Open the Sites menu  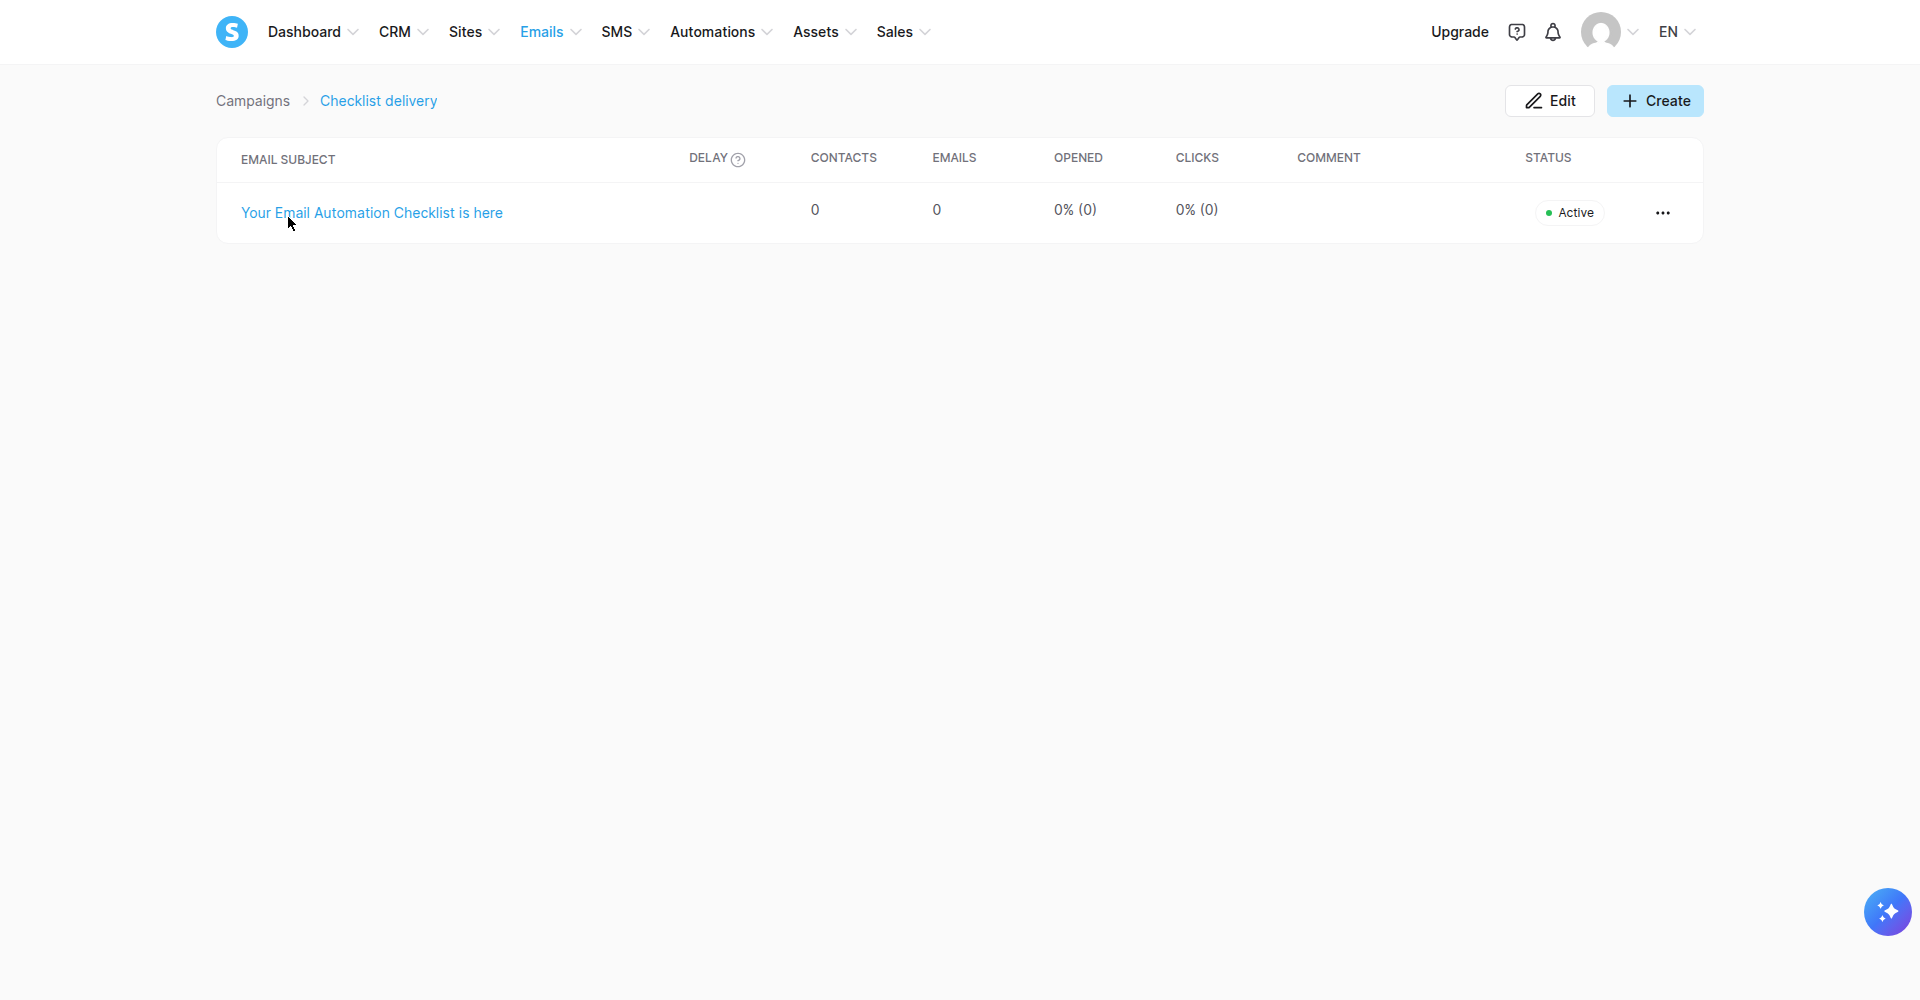(474, 32)
